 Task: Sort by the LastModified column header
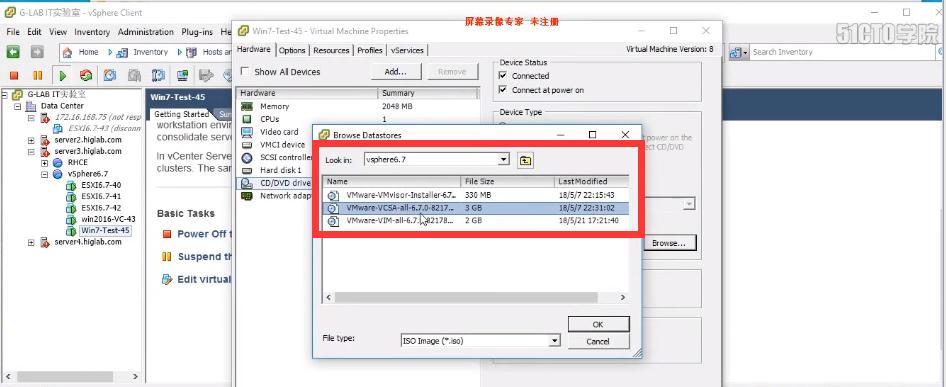coord(591,181)
